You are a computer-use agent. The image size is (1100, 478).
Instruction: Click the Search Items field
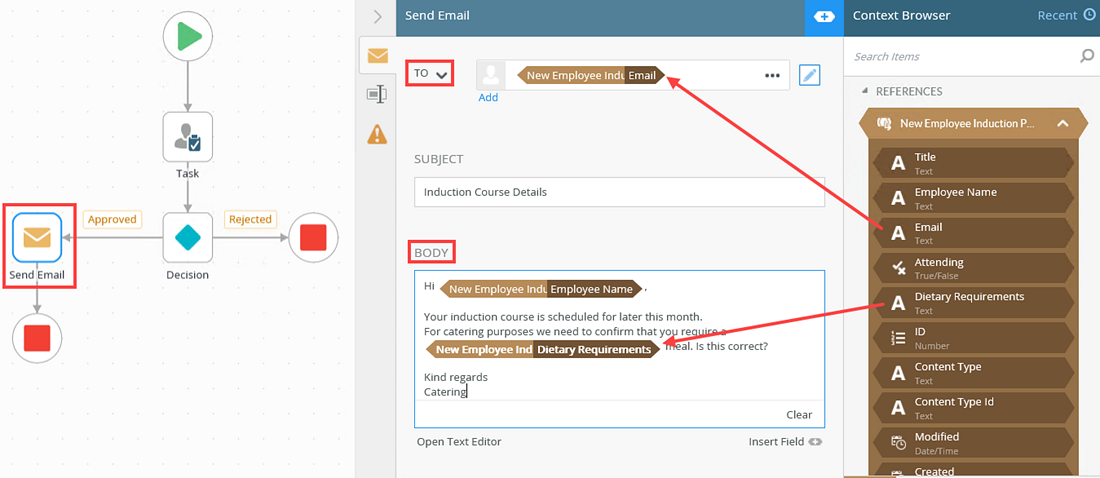pos(962,56)
